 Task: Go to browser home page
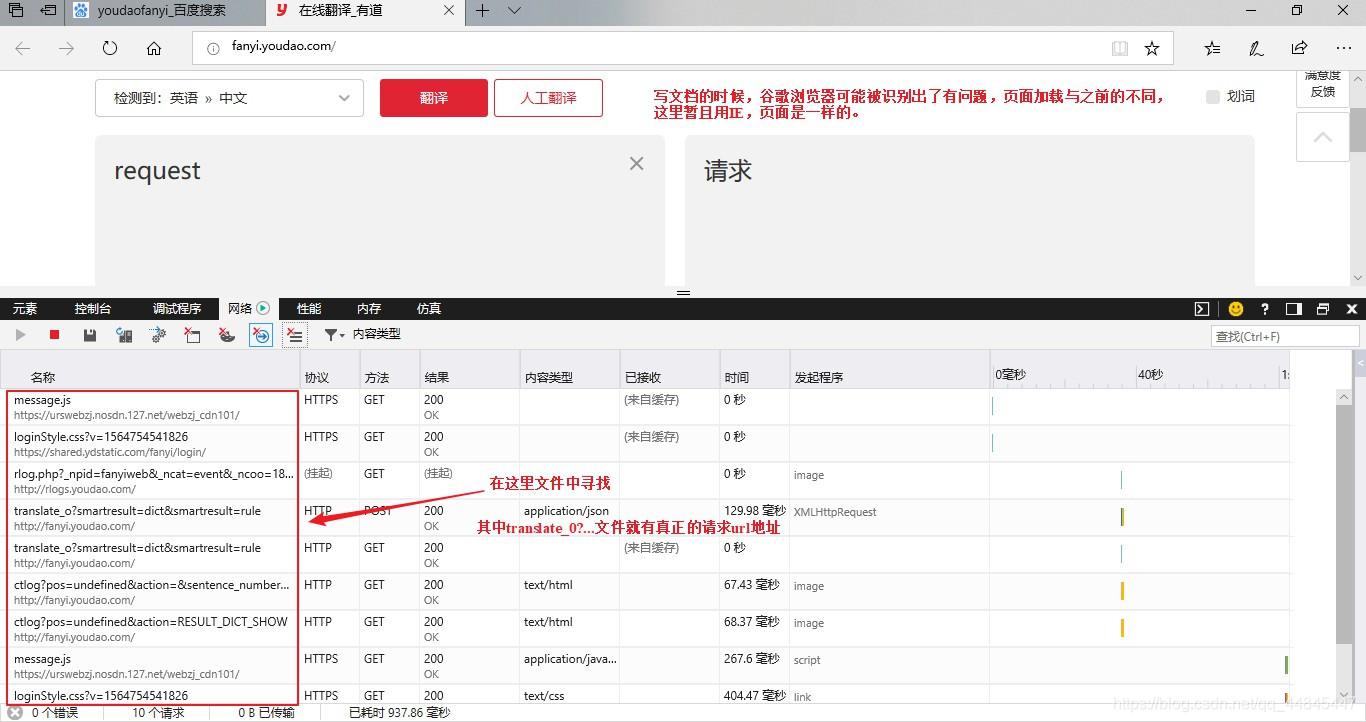154,48
